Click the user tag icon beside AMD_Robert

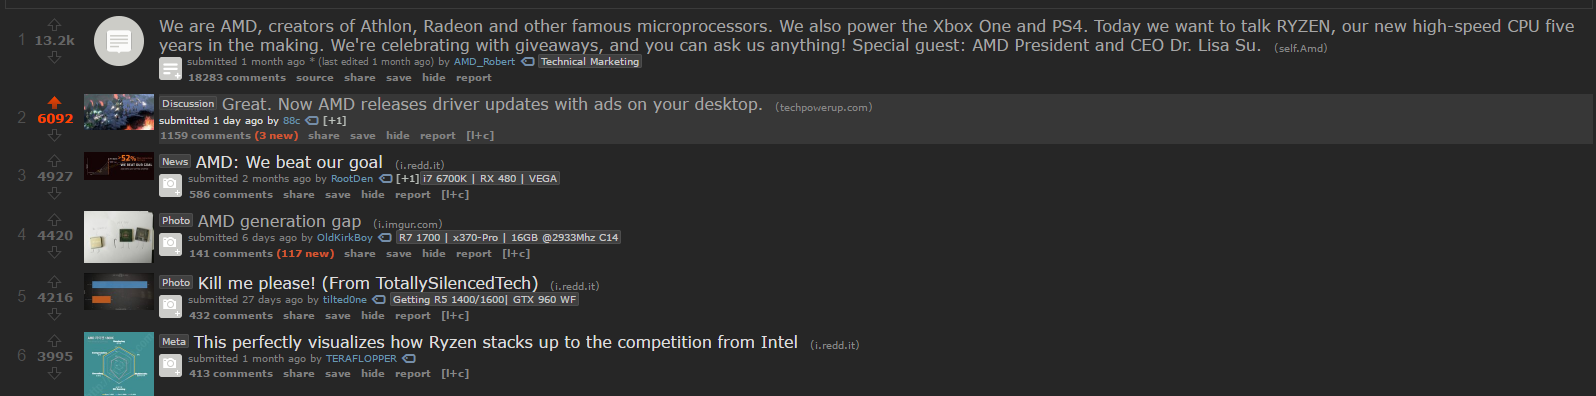[x=528, y=62]
